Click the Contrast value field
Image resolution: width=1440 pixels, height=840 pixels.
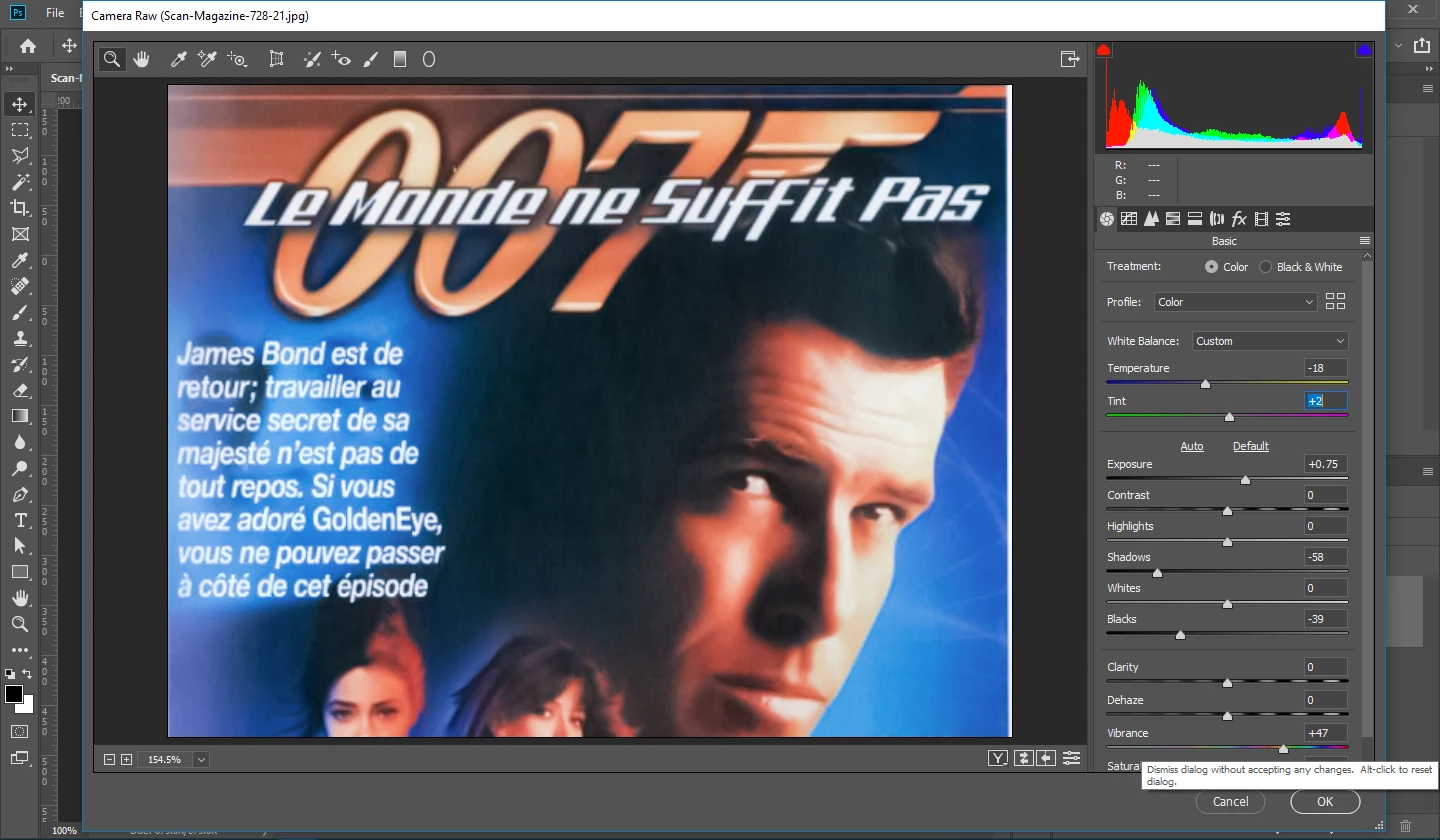tap(1325, 495)
